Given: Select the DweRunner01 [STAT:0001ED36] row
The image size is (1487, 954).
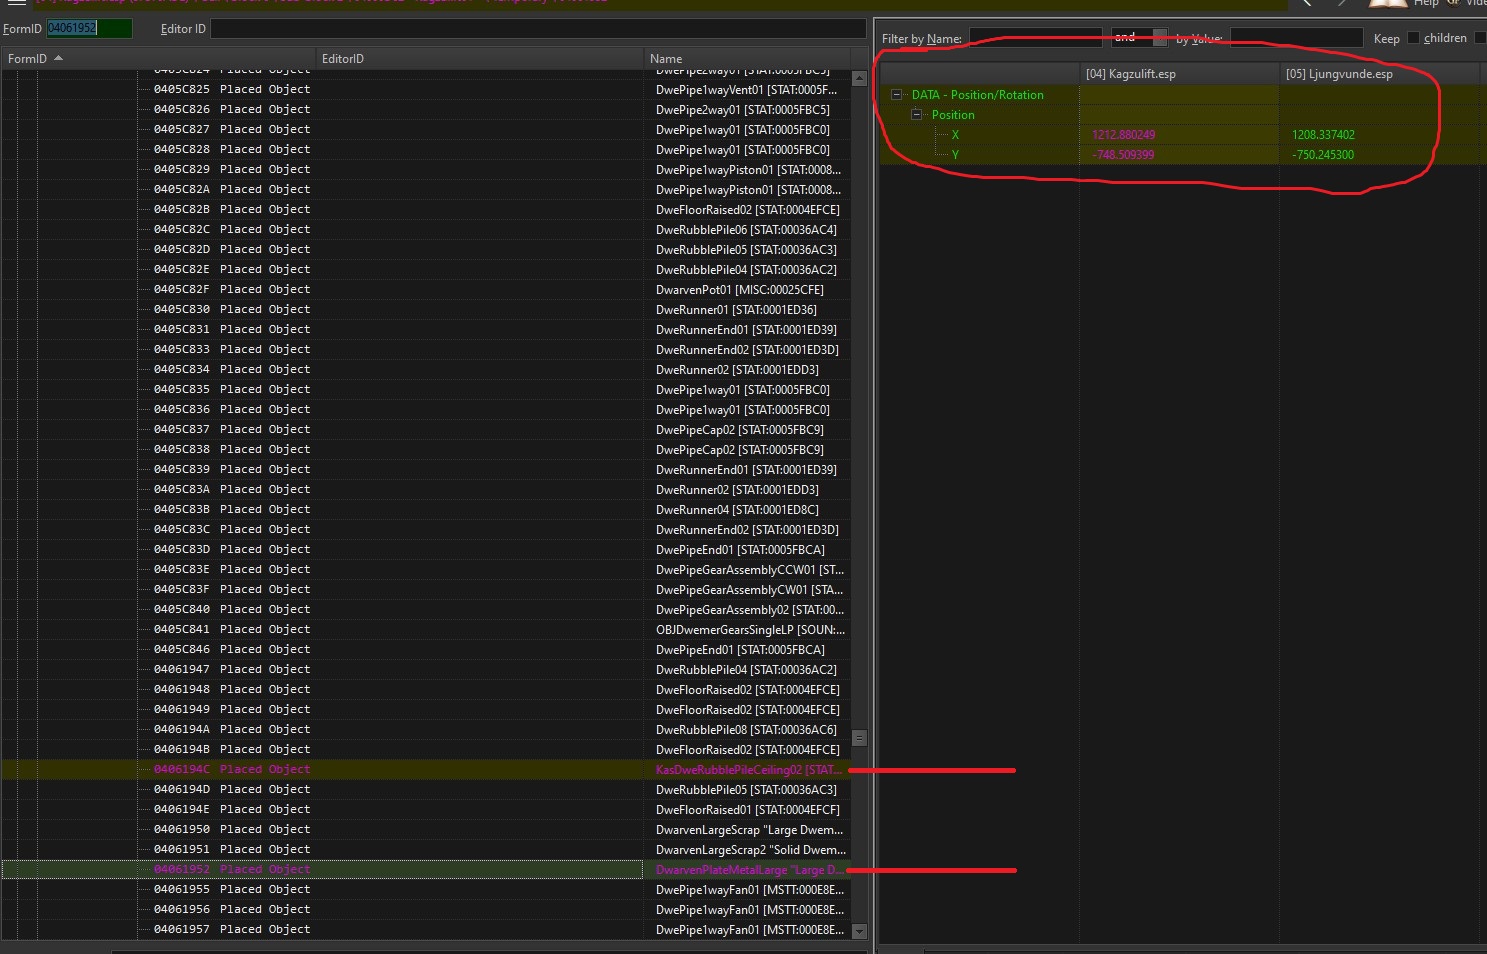Looking at the screenshot, I should pos(427,309).
